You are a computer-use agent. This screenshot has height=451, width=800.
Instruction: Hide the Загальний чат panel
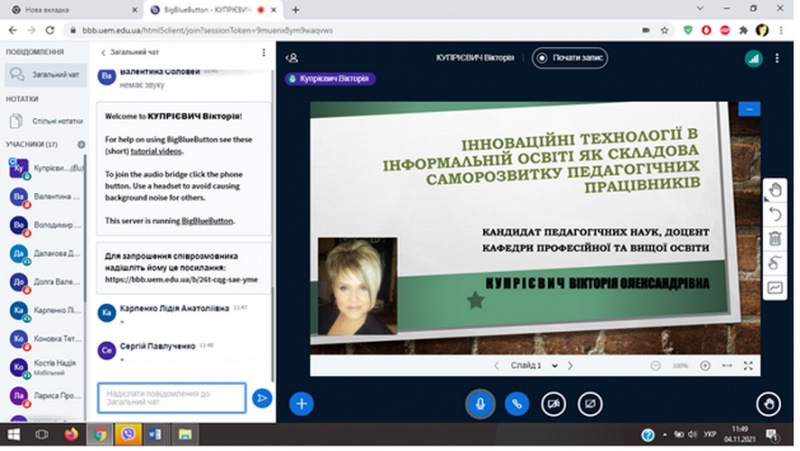coord(130,52)
